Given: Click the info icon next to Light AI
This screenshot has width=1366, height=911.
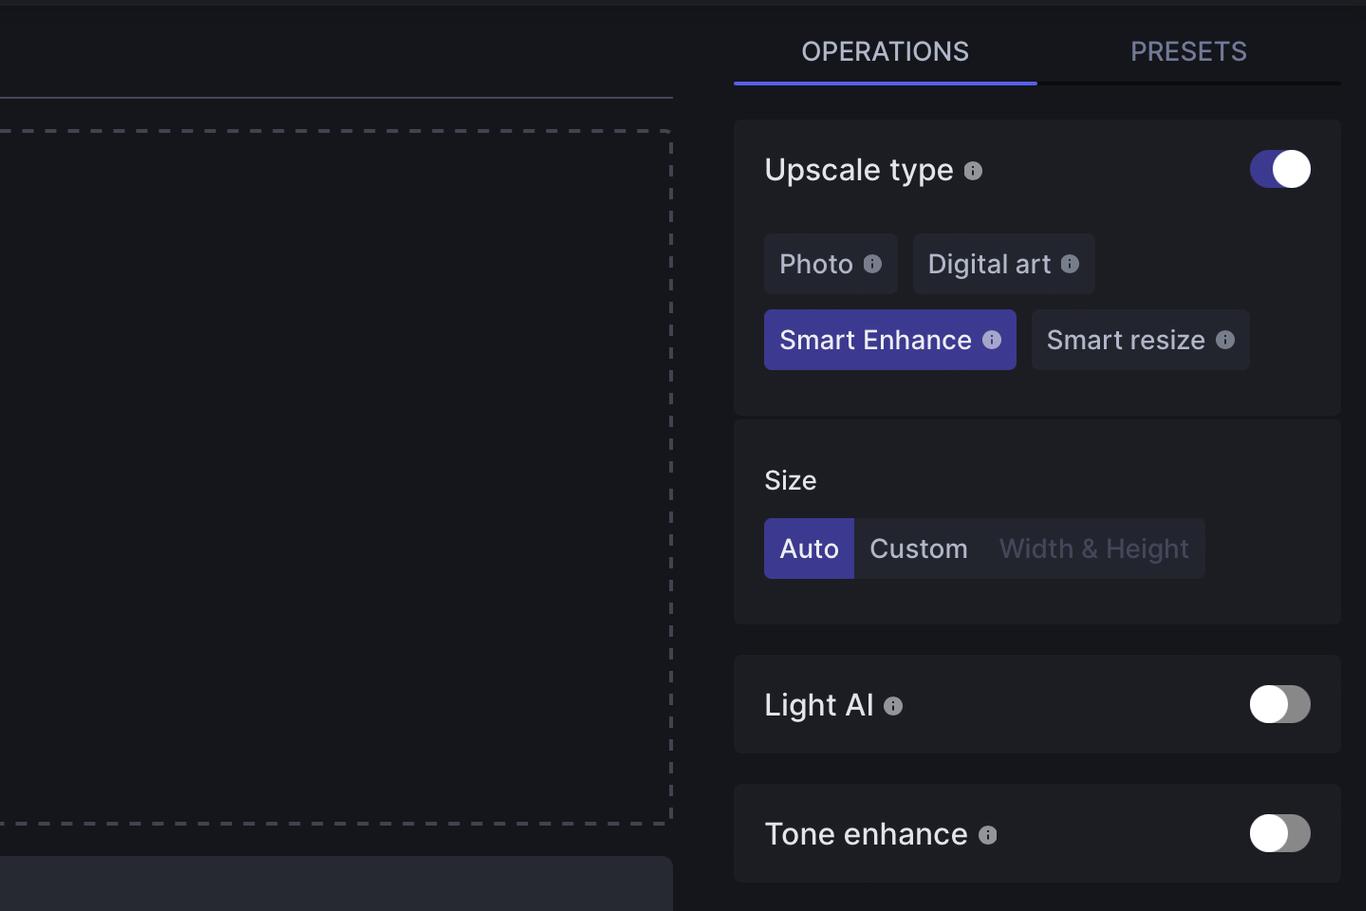Looking at the screenshot, I should 893,706.
